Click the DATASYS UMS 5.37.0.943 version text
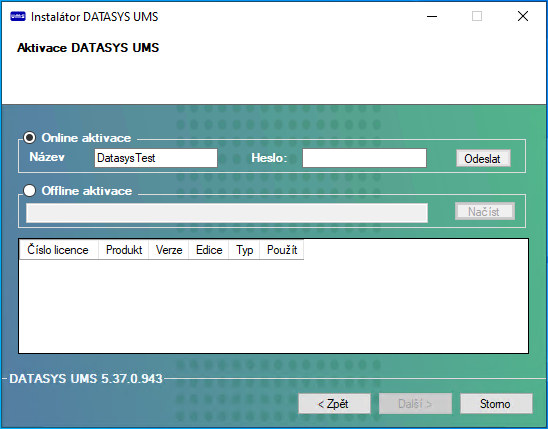Image resolution: width=548 pixels, height=429 pixels. 86,379
